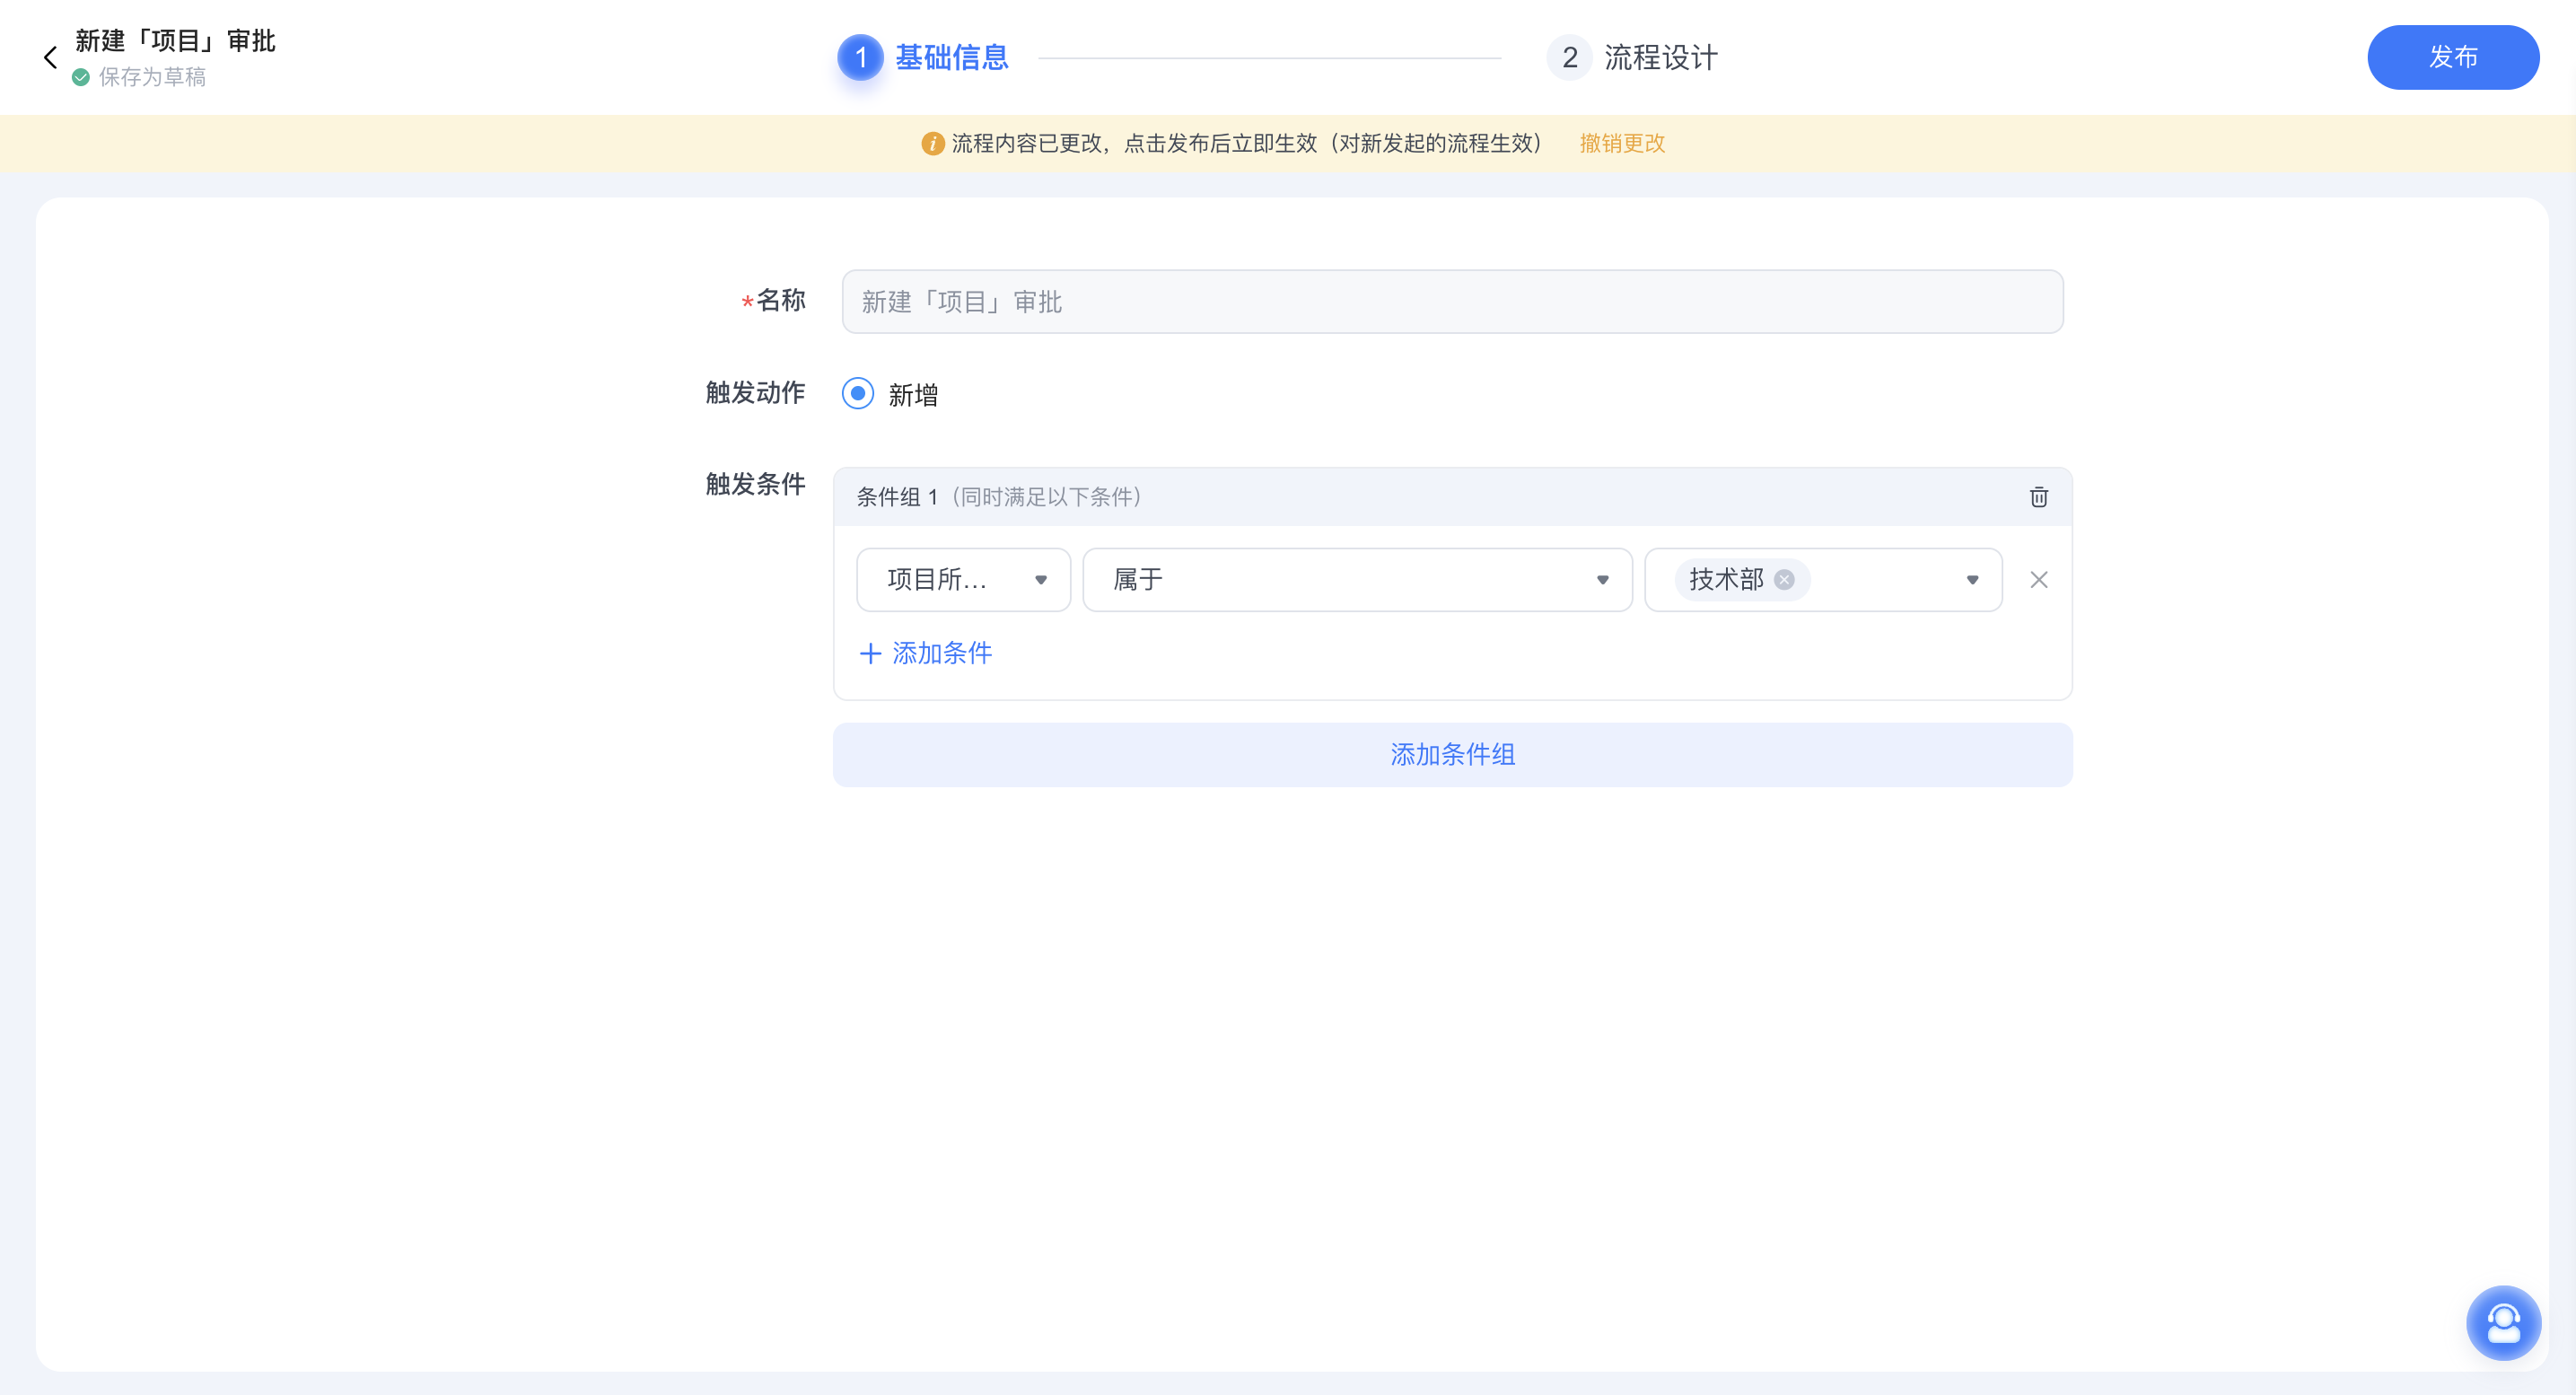Click the 发布 publish button
The width and height of the screenshot is (2576, 1395).
[x=2452, y=57]
